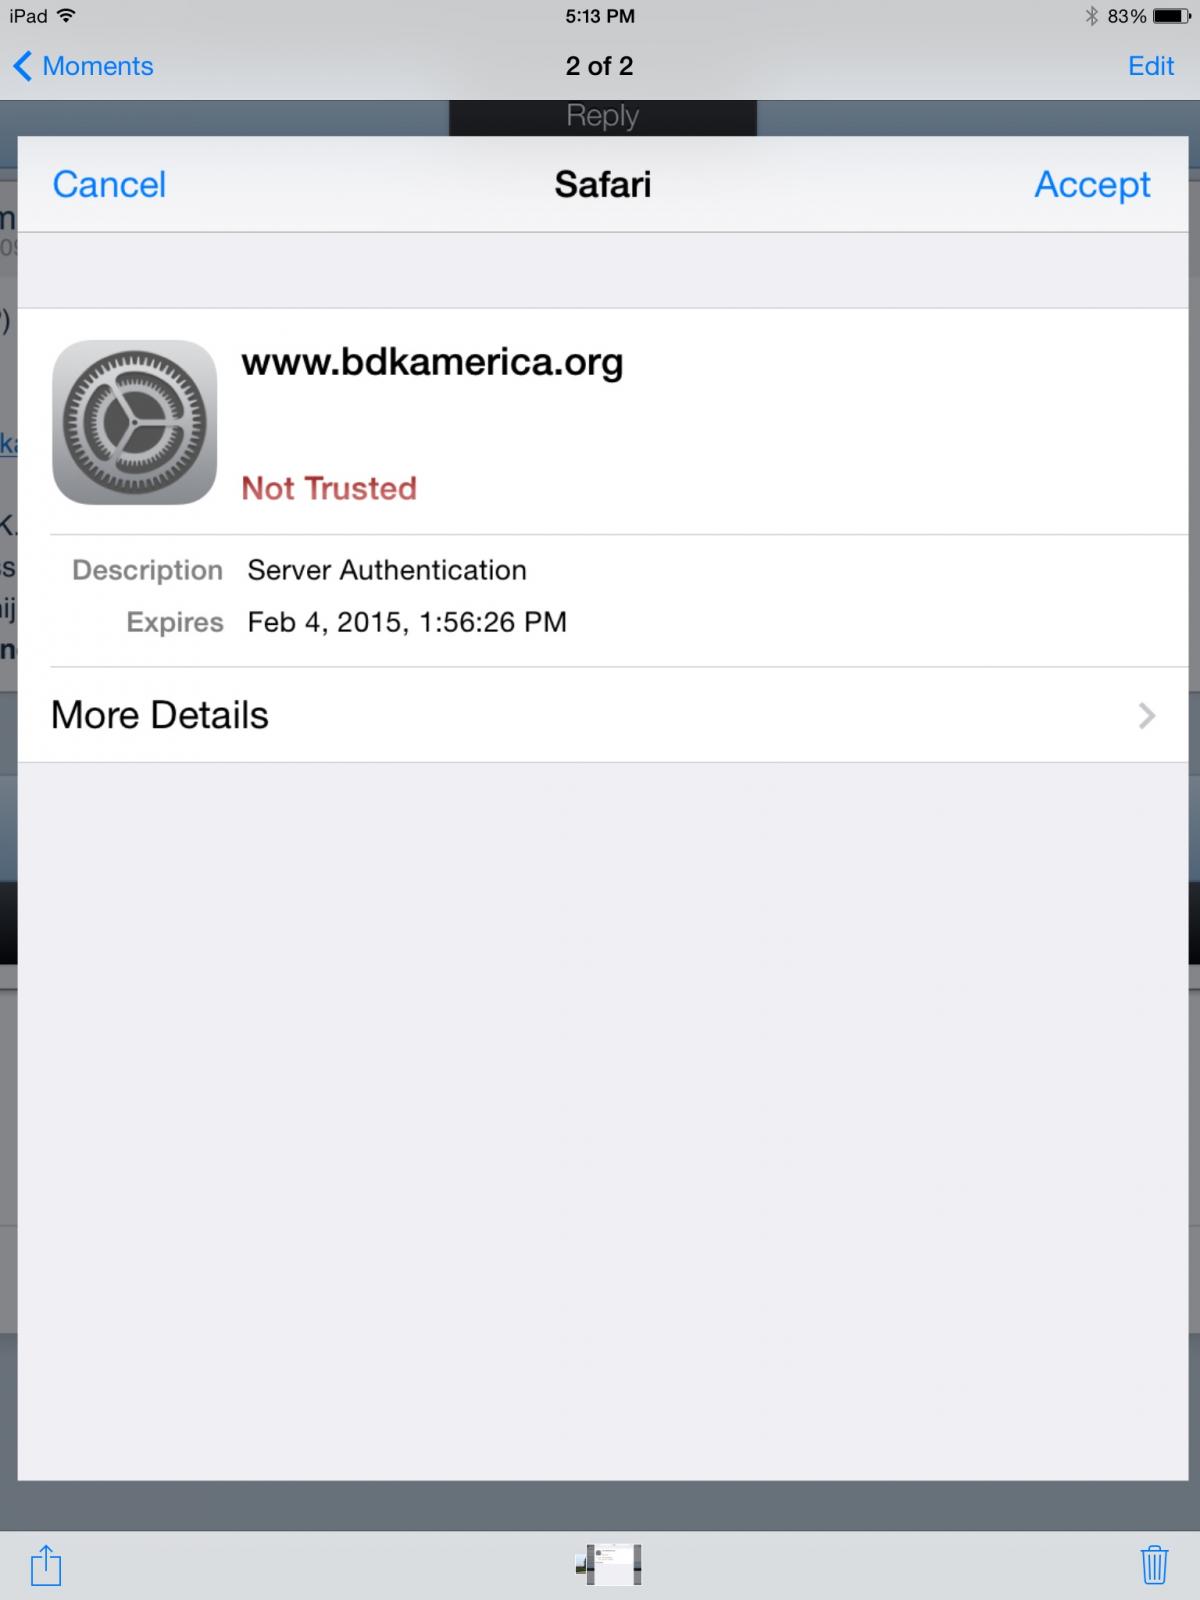Tap the trash can delete icon
The width and height of the screenshot is (1200, 1600).
[x=1154, y=1565]
